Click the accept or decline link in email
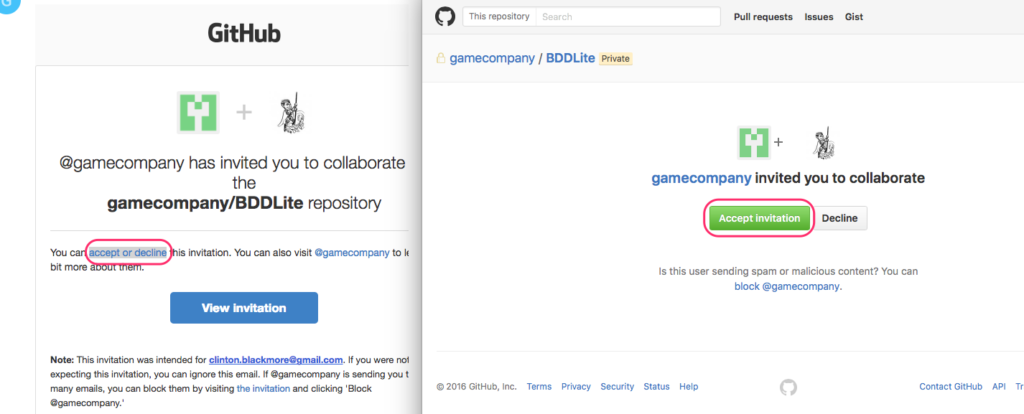Image resolution: width=1024 pixels, height=414 pixels. pyautogui.click(x=128, y=253)
